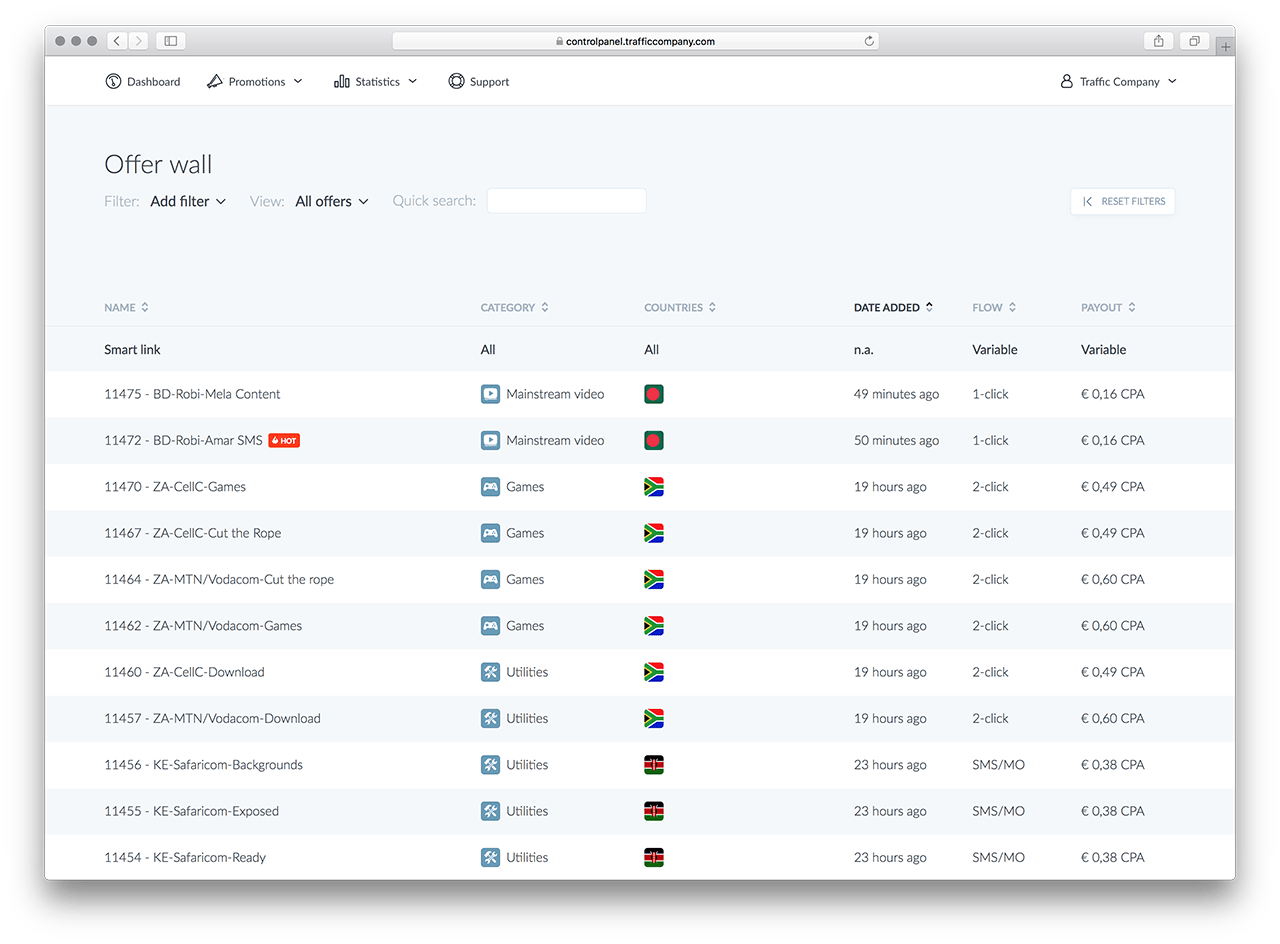Open the Smart link offer
Viewport: 1280px width, 944px height.
click(132, 350)
